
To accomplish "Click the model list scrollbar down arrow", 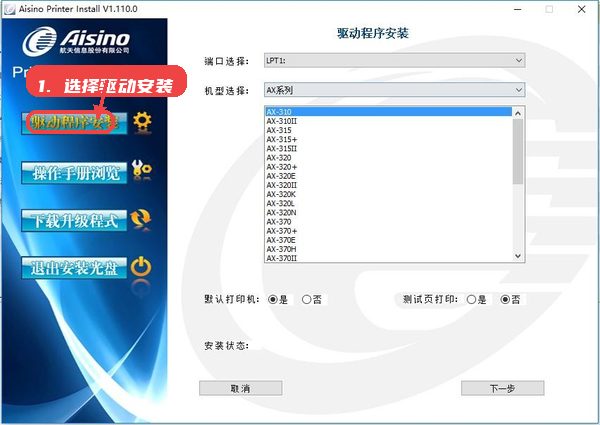I will click(518, 256).
